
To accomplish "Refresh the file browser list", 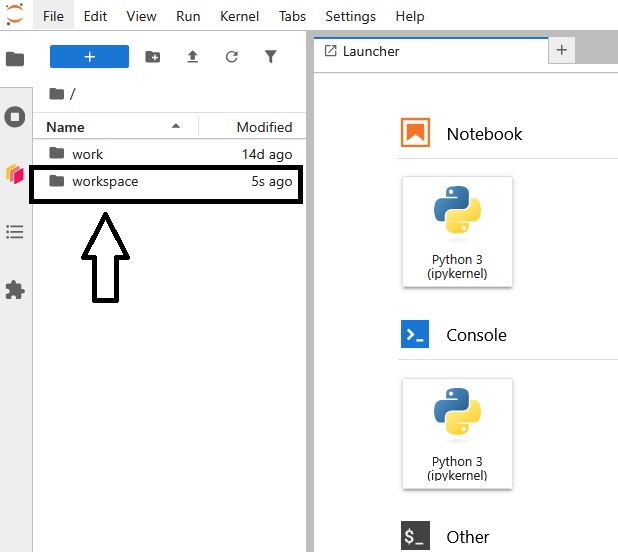I will tap(232, 57).
